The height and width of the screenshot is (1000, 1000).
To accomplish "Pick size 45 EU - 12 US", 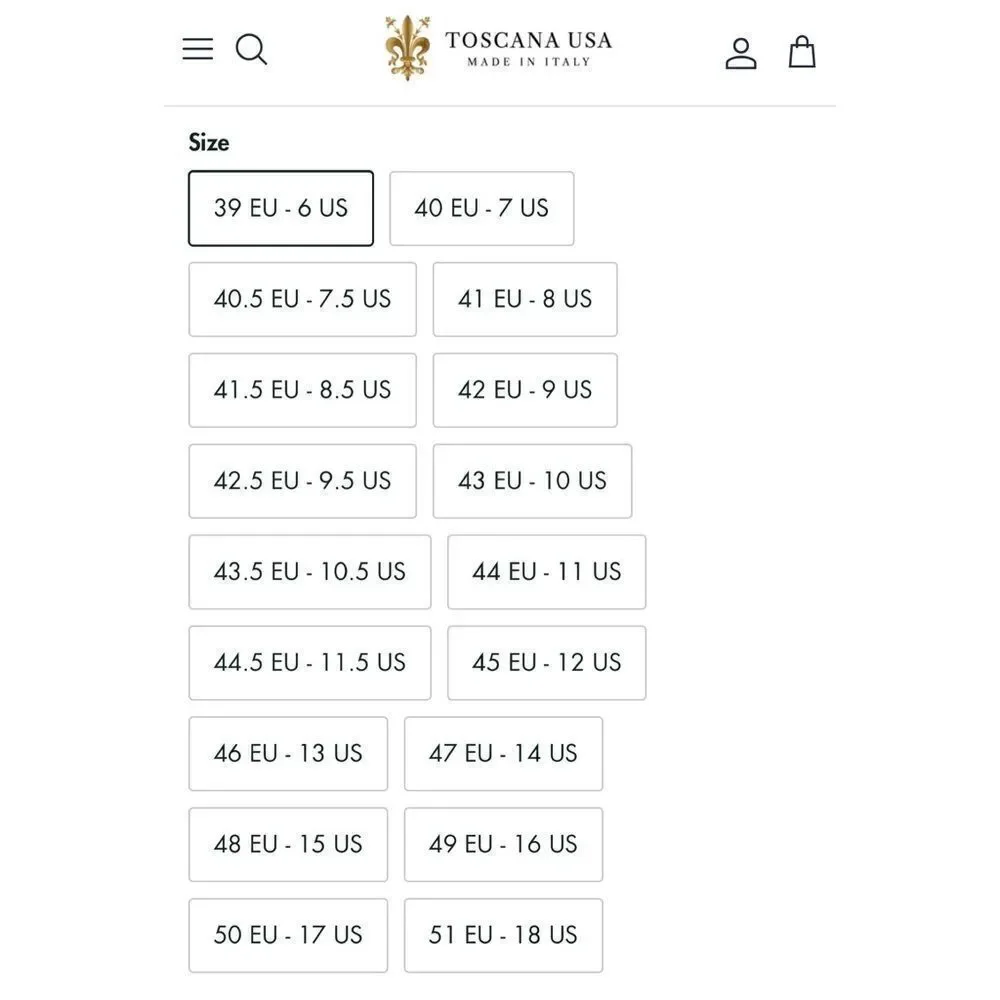I will pyautogui.click(x=547, y=663).
